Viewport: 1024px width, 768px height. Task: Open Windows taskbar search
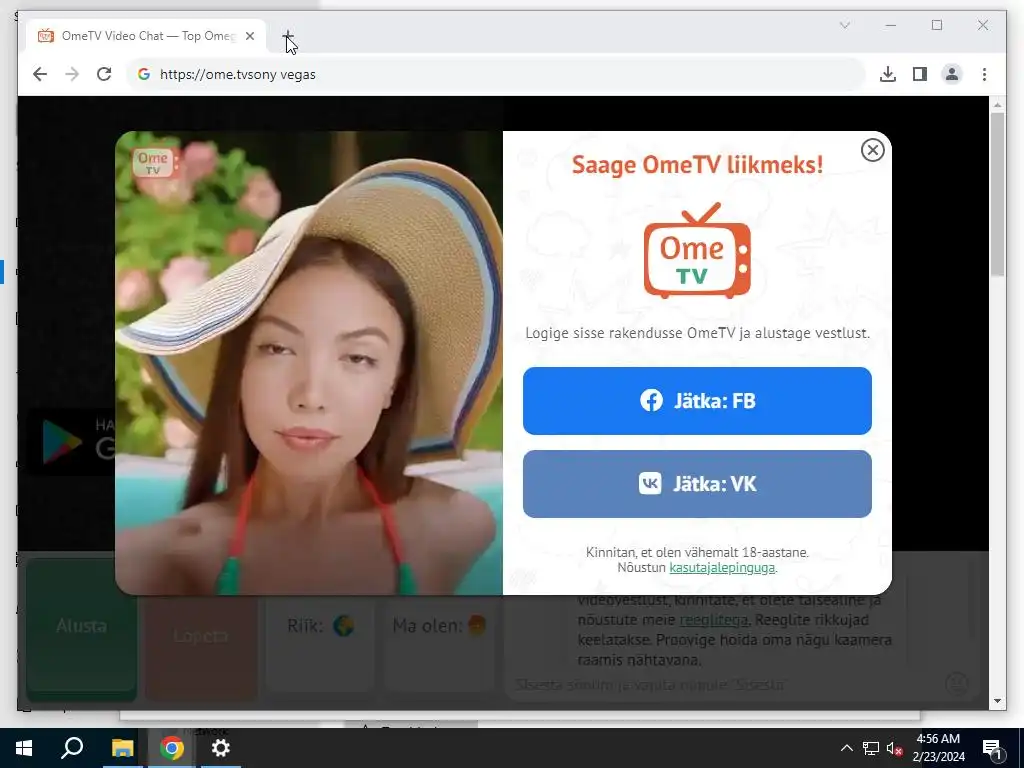[x=72, y=748]
